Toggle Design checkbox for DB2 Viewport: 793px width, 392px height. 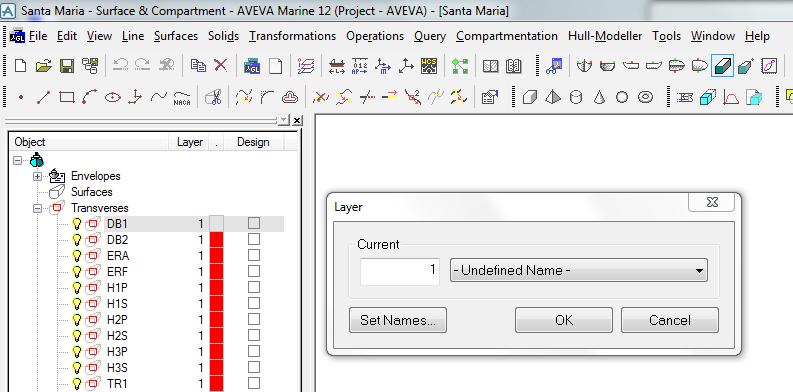[254, 239]
